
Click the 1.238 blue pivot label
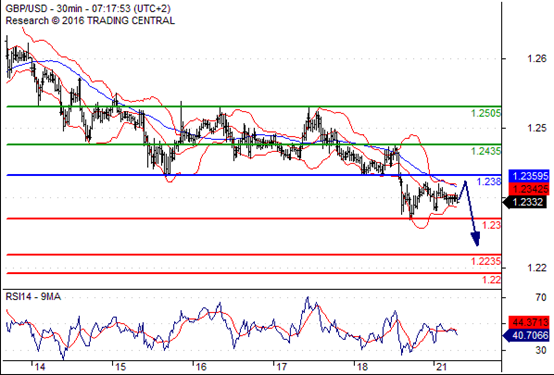(489, 182)
